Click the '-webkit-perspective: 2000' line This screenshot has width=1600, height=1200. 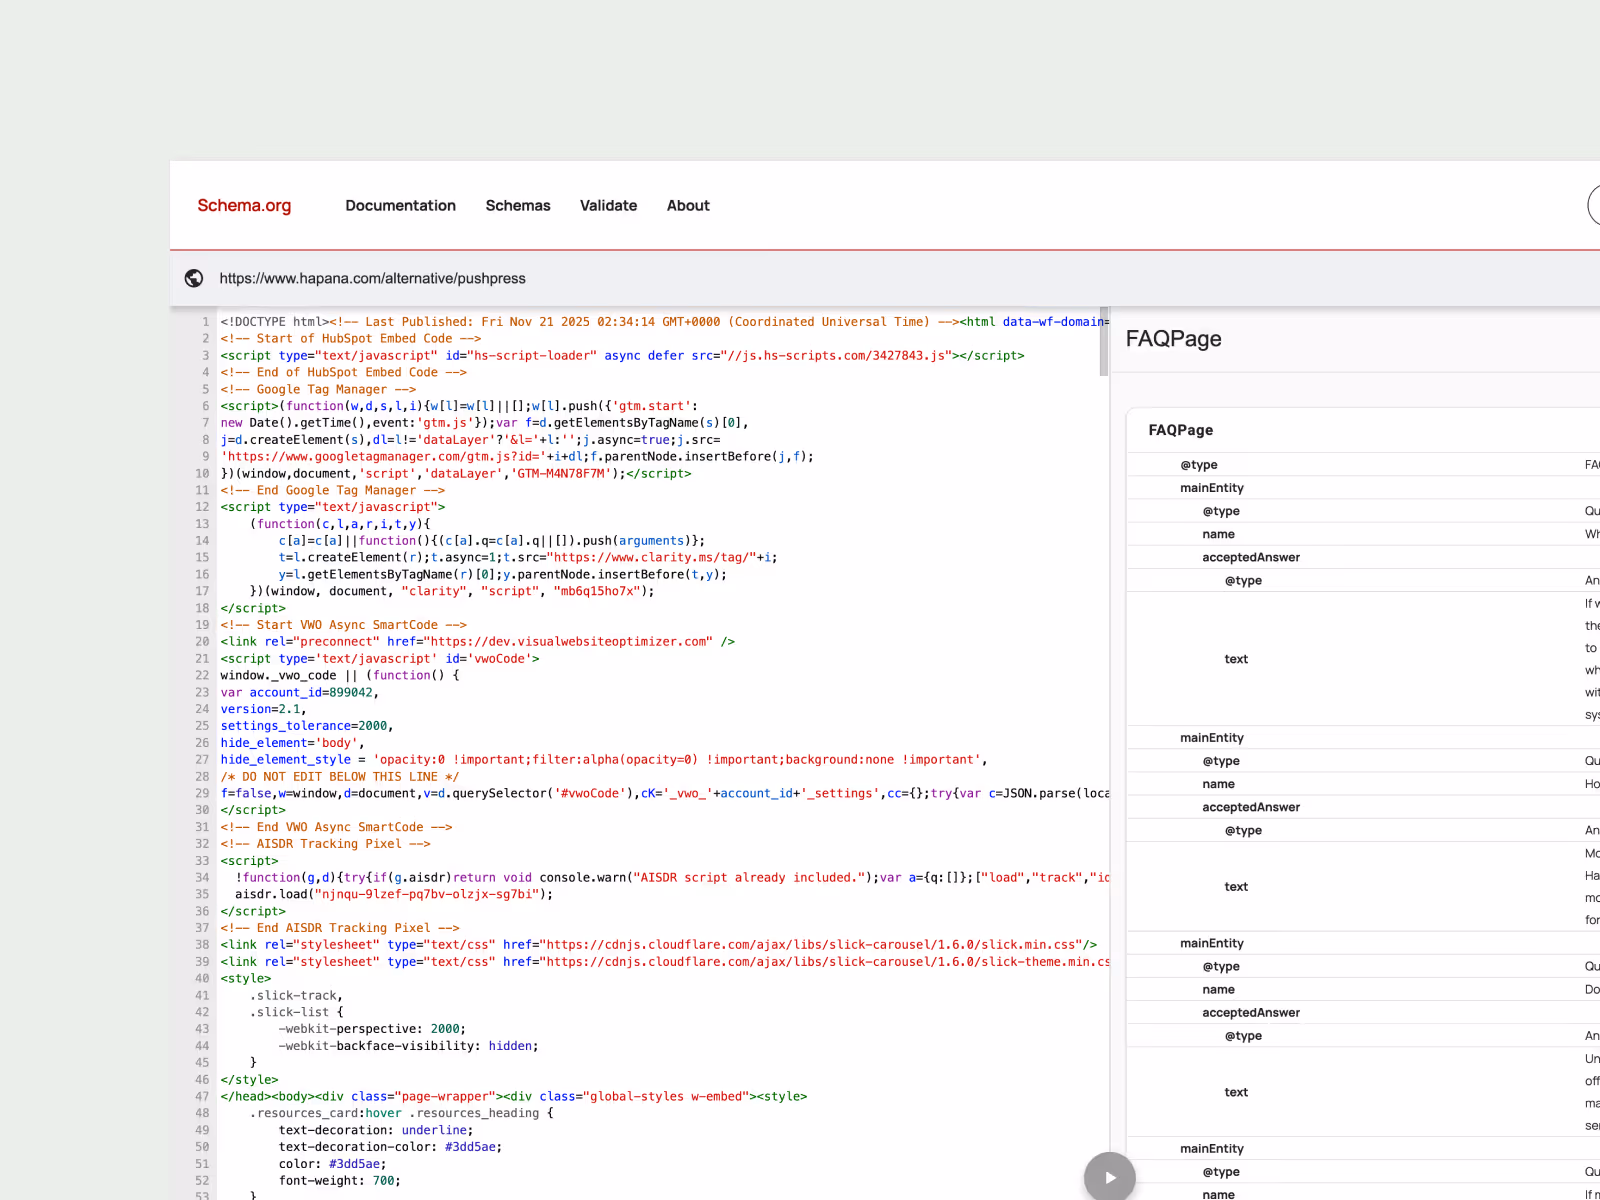coord(372,1029)
